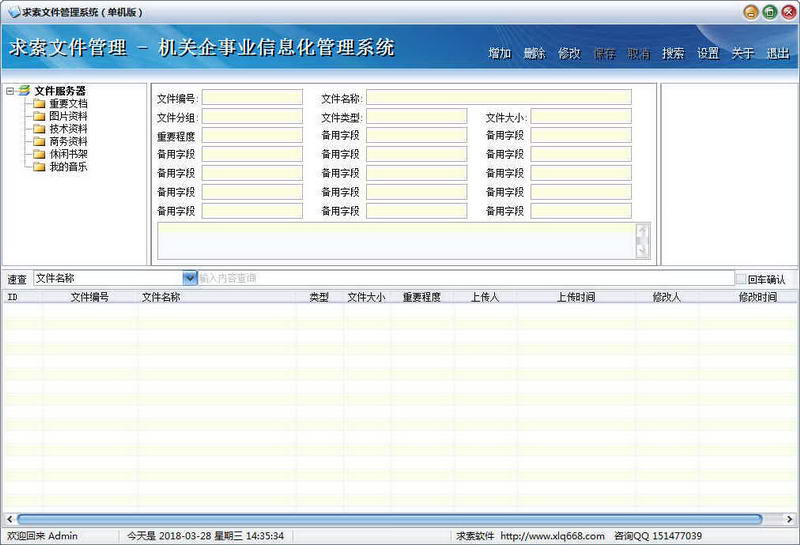Focus the 文件大小 input field
Viewport: 800px width, 545px height.
point(581,116)
